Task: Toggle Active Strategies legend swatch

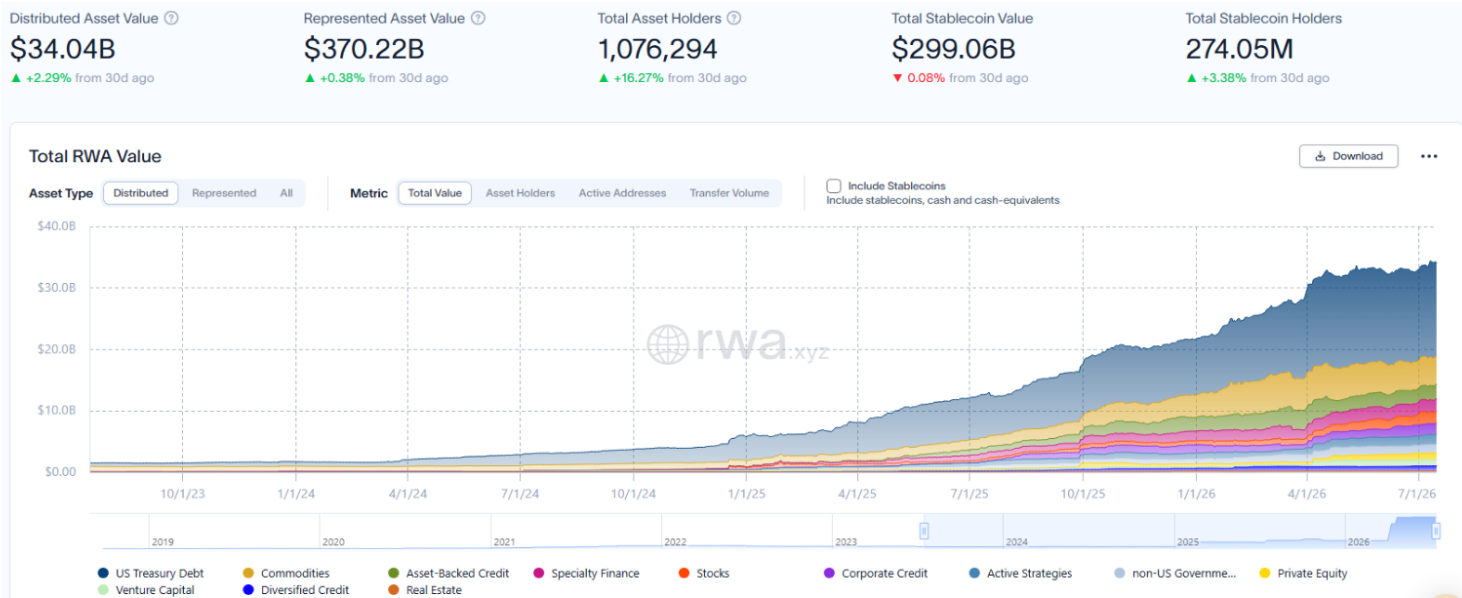Action: click(x=974, y=573)
